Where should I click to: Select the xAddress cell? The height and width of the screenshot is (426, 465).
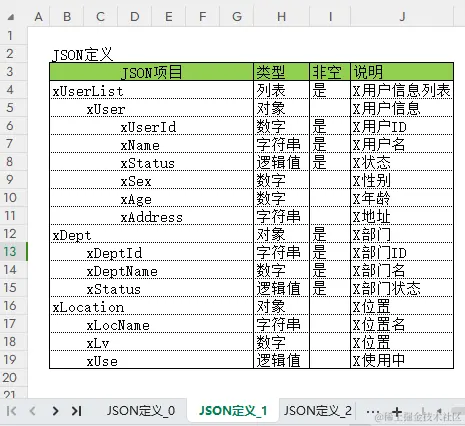(x=151, y=216)
